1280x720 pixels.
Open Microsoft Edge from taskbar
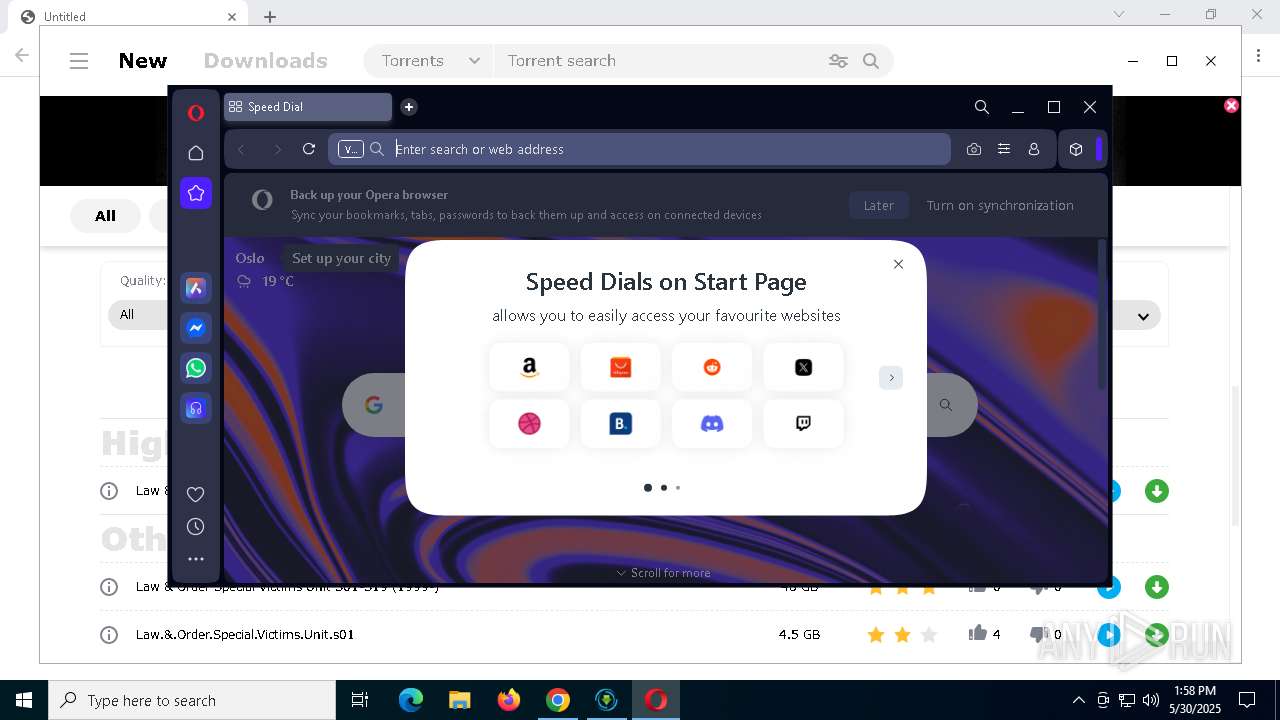tap(411, 700)
